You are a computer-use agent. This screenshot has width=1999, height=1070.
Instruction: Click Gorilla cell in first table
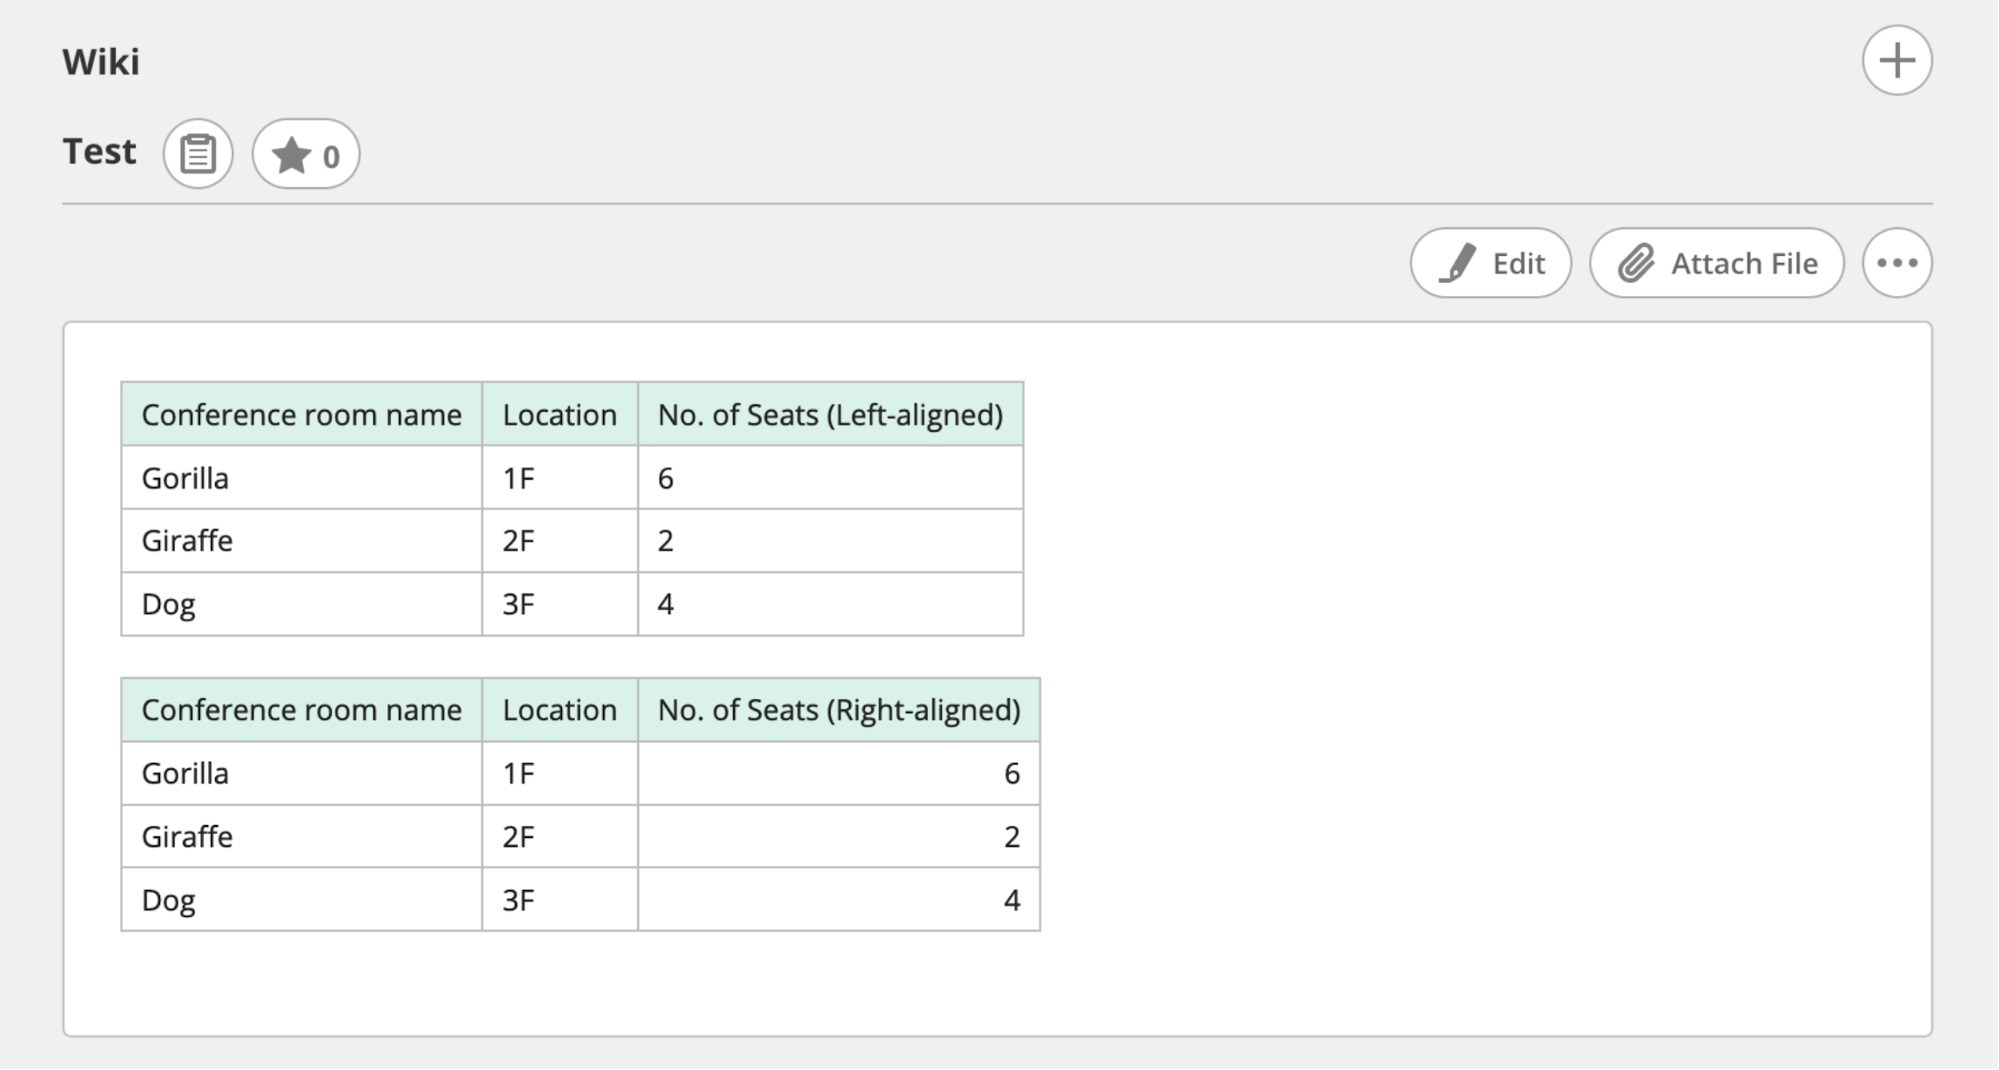tap(185, 478)
